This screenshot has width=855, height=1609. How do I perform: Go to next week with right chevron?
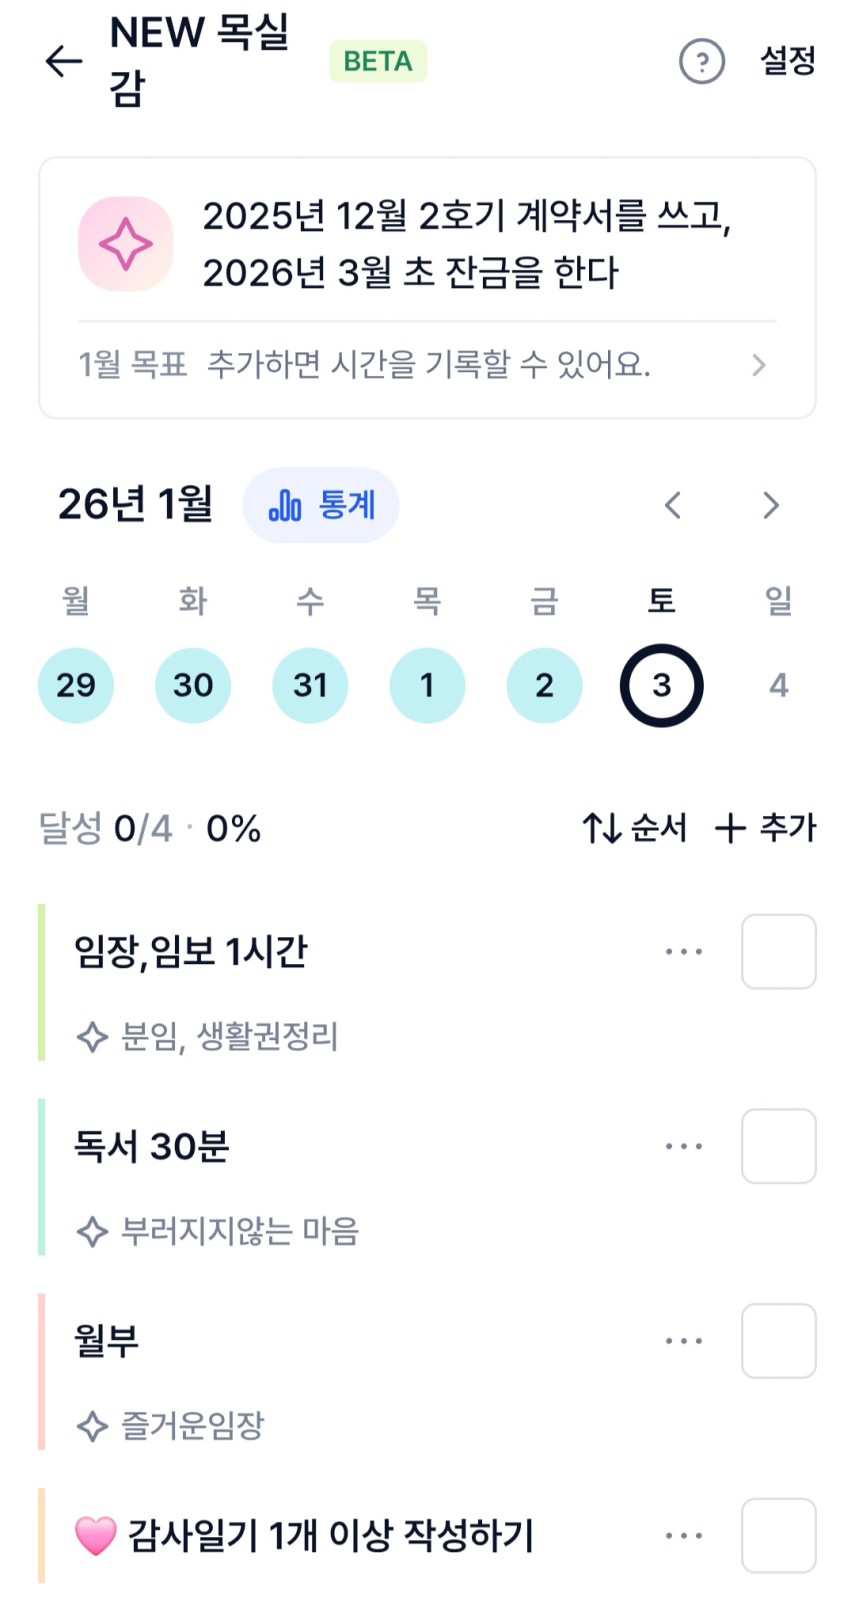click(770, 505)
